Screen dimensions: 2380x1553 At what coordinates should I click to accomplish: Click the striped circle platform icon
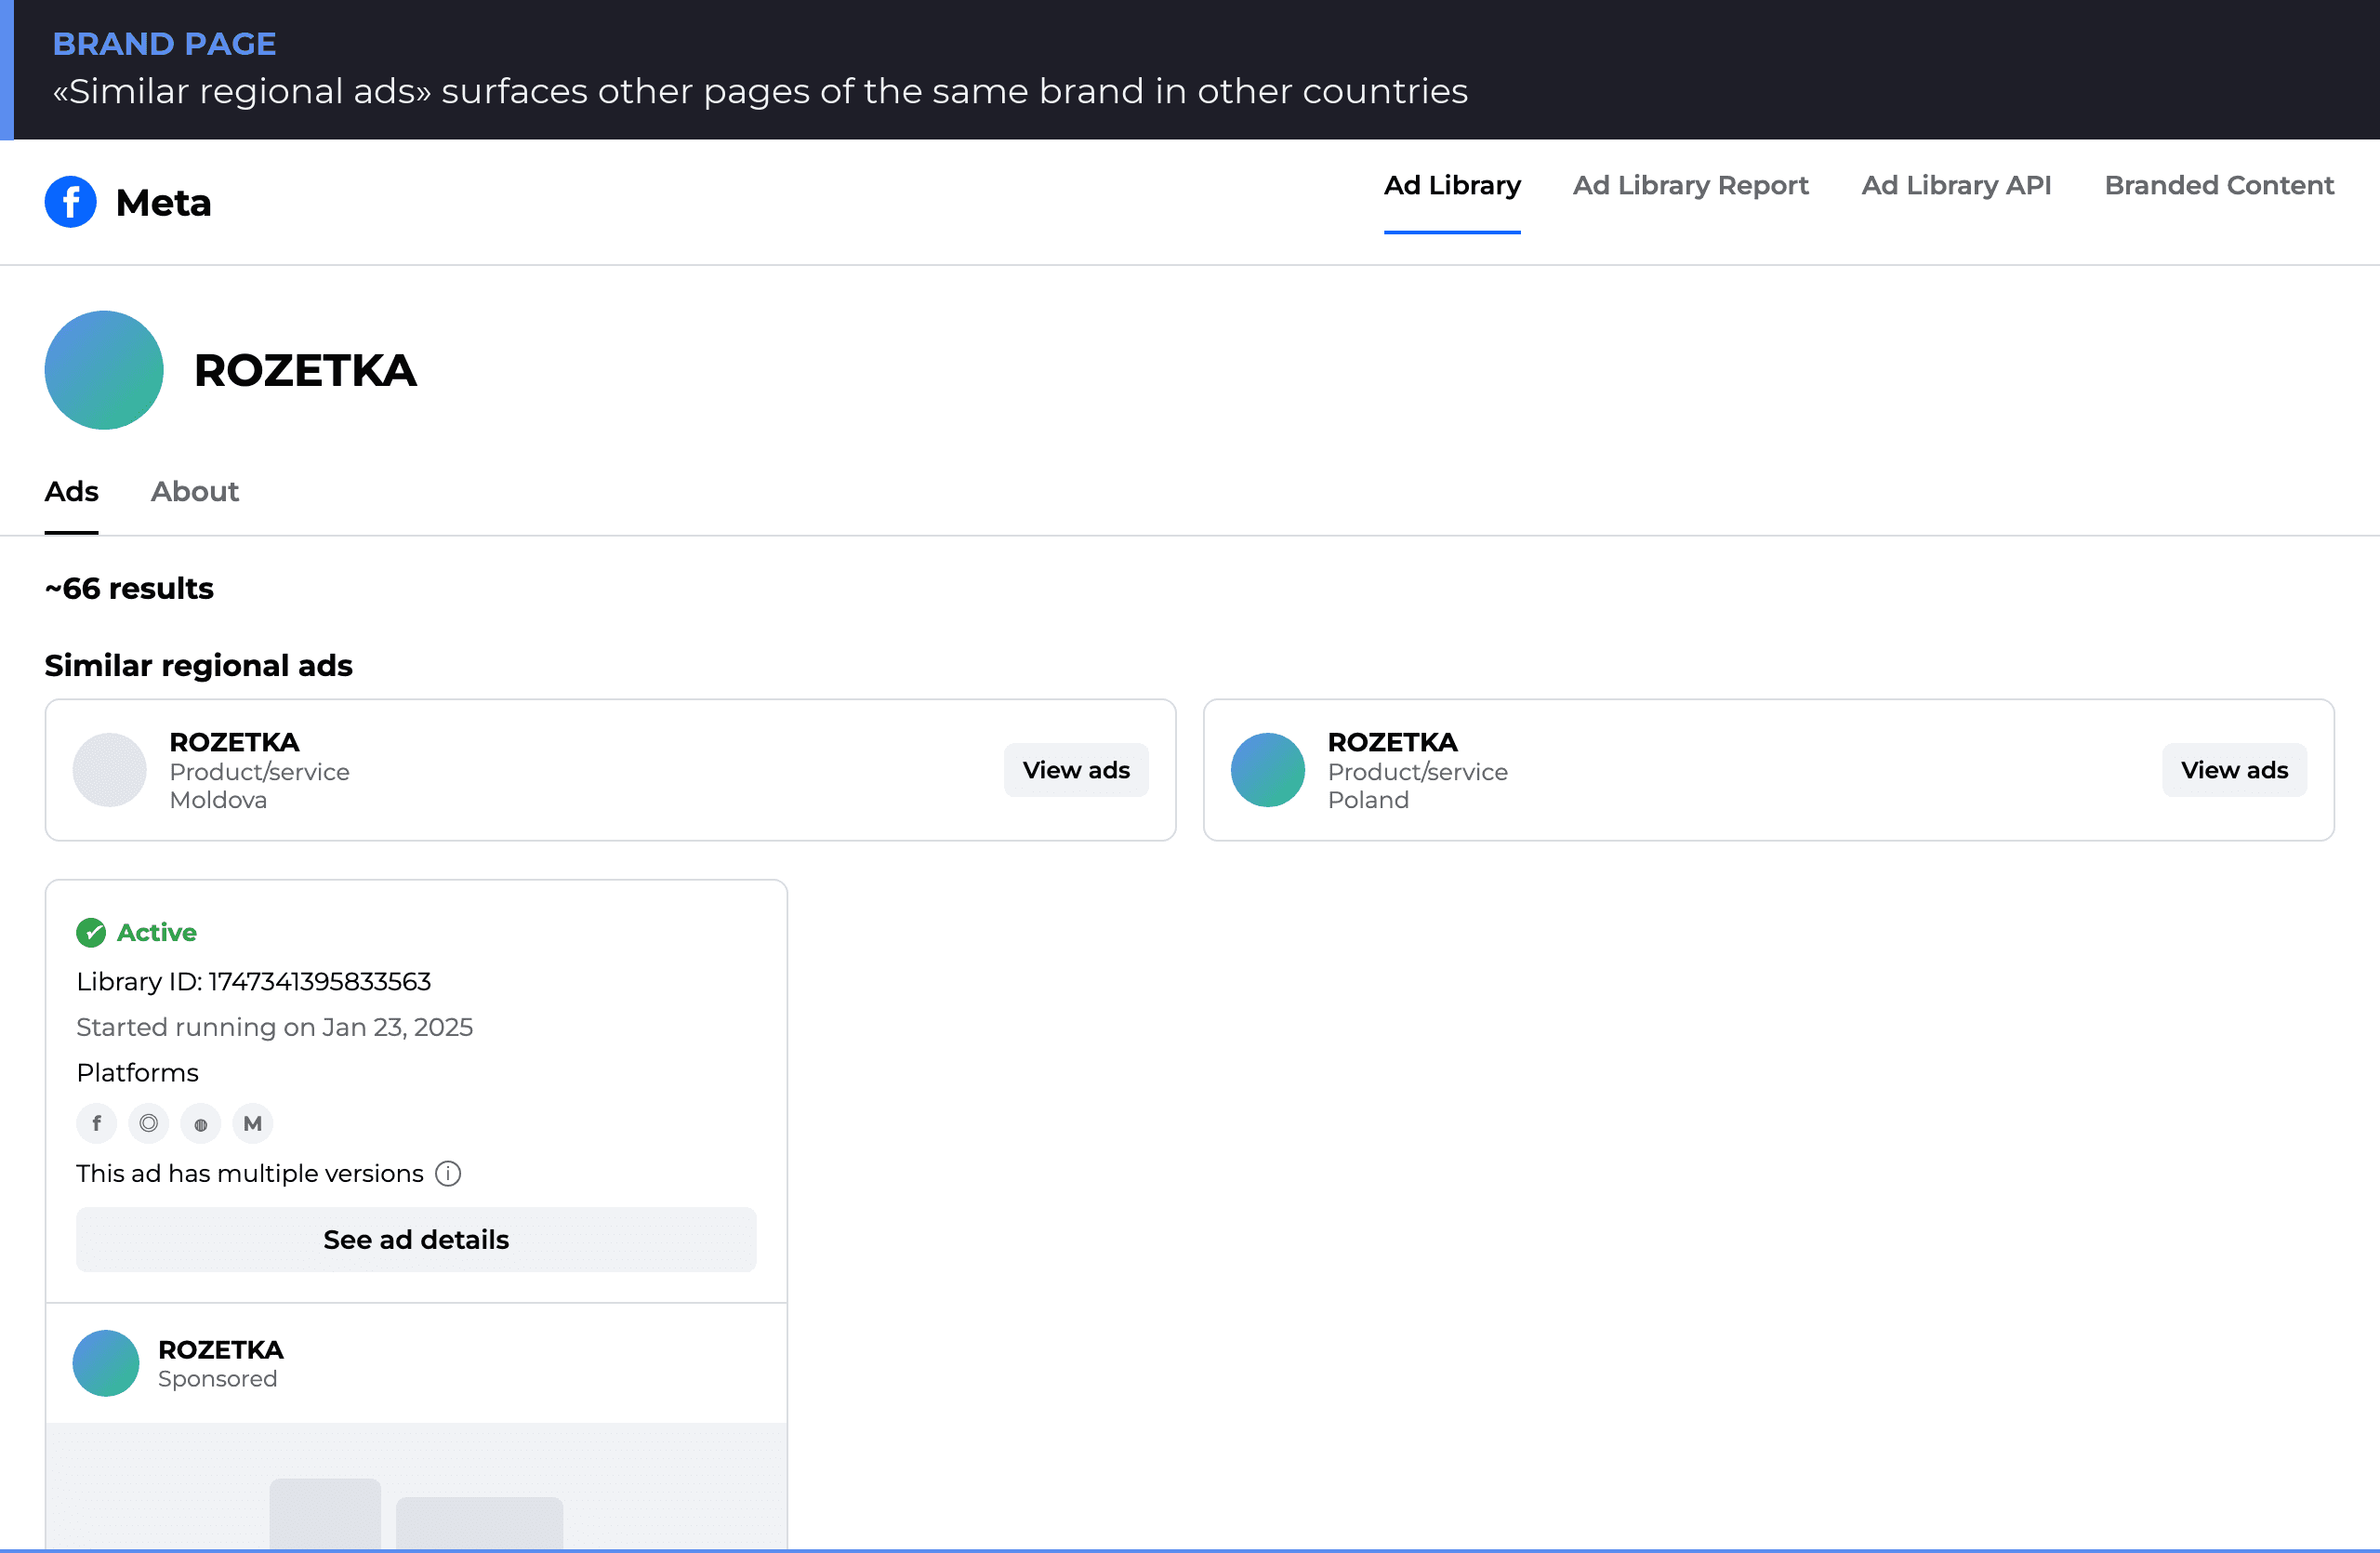click(x=201, y=1123)
